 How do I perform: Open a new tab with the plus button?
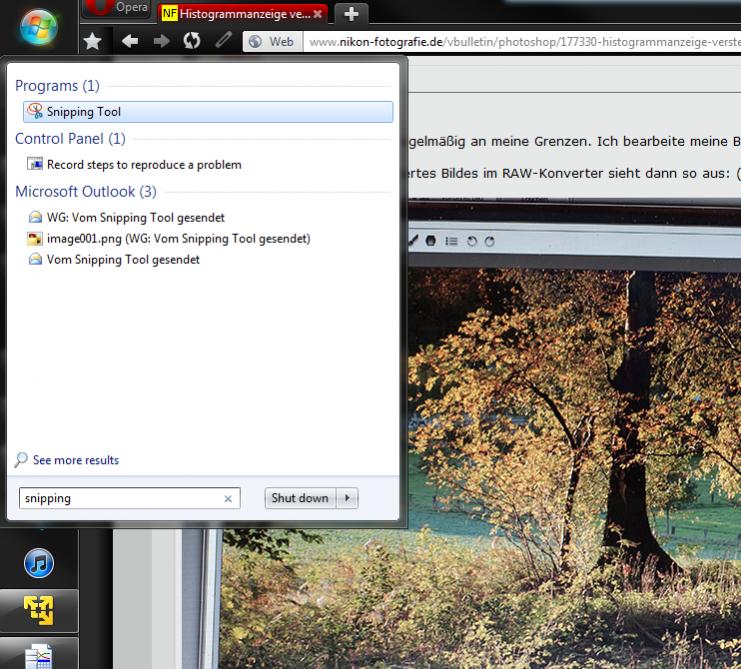[351, 14]
